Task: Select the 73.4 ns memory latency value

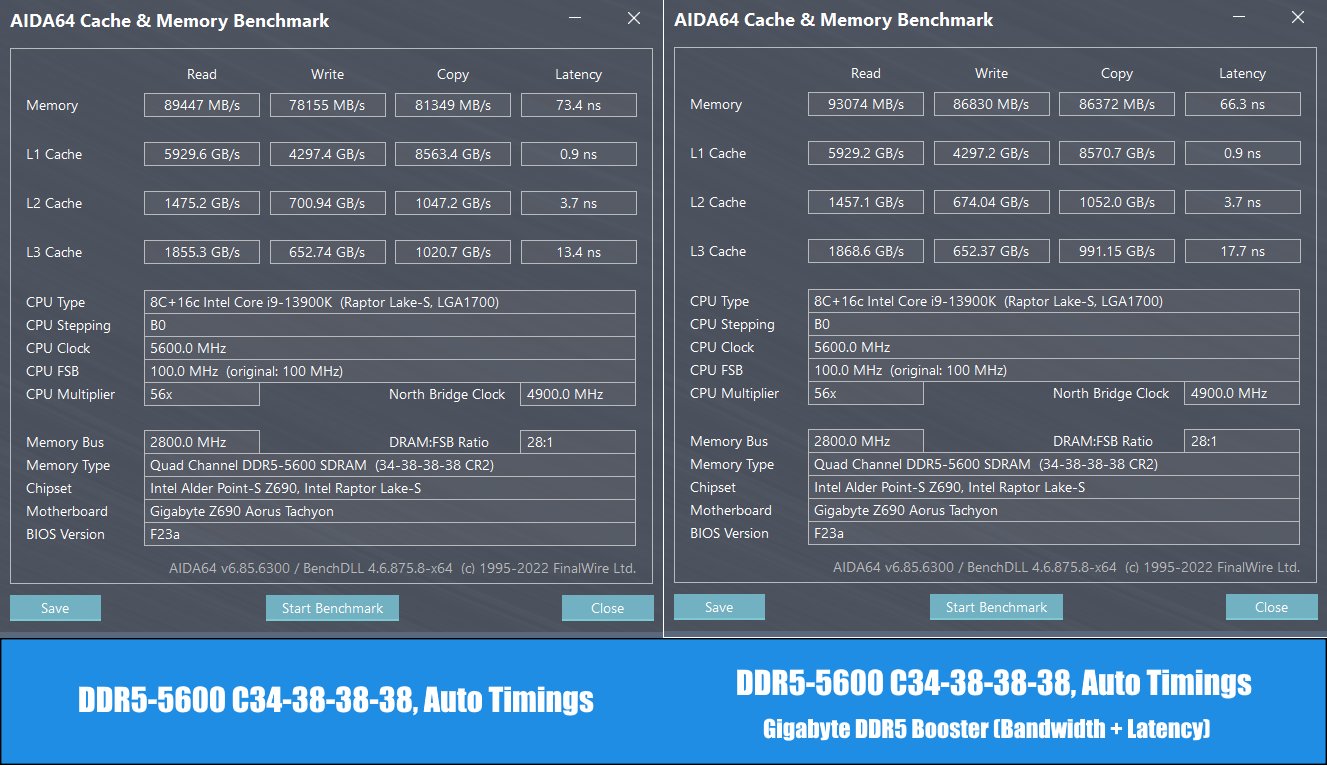Action: click(x=578, y=105)
